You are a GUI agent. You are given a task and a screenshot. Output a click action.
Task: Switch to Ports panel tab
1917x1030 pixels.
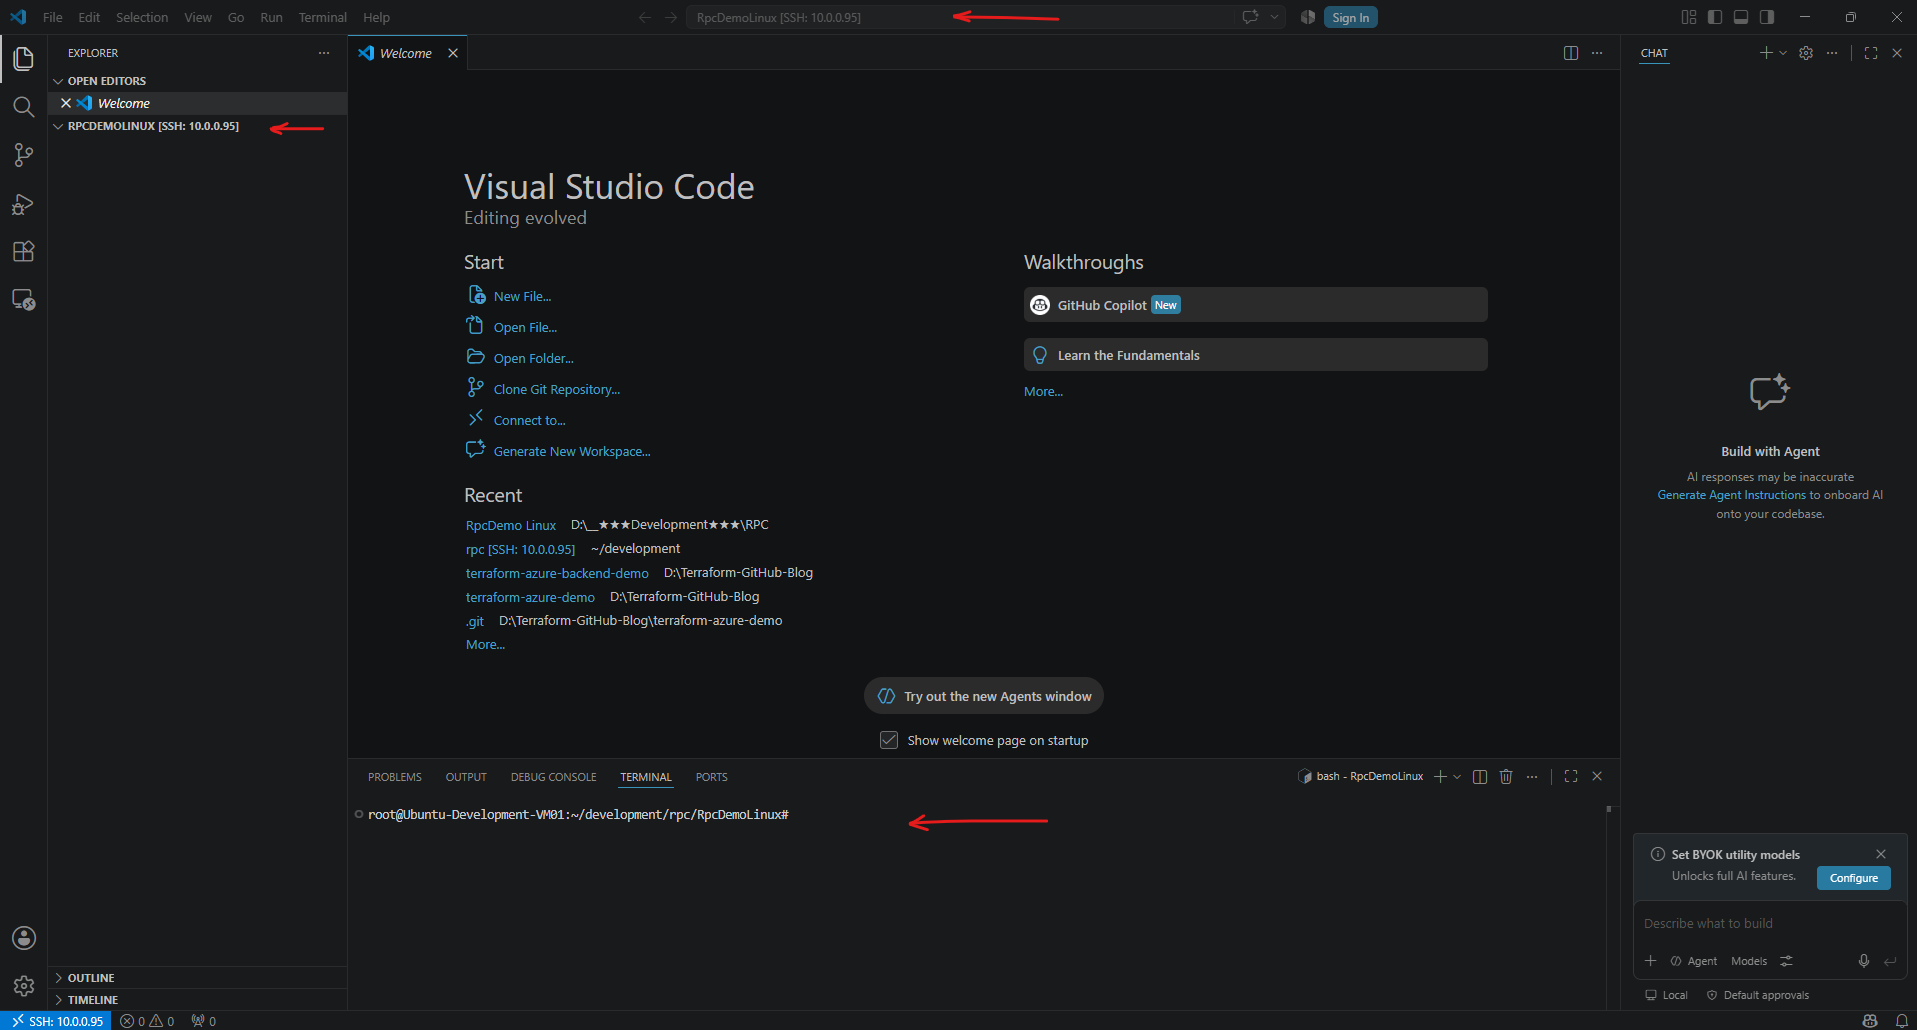712,777
